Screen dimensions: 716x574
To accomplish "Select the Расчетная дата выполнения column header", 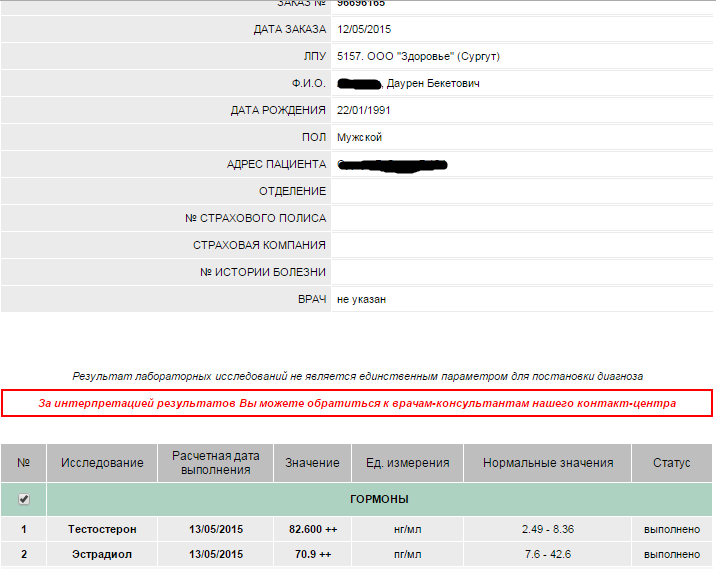I will click(215, 463).
